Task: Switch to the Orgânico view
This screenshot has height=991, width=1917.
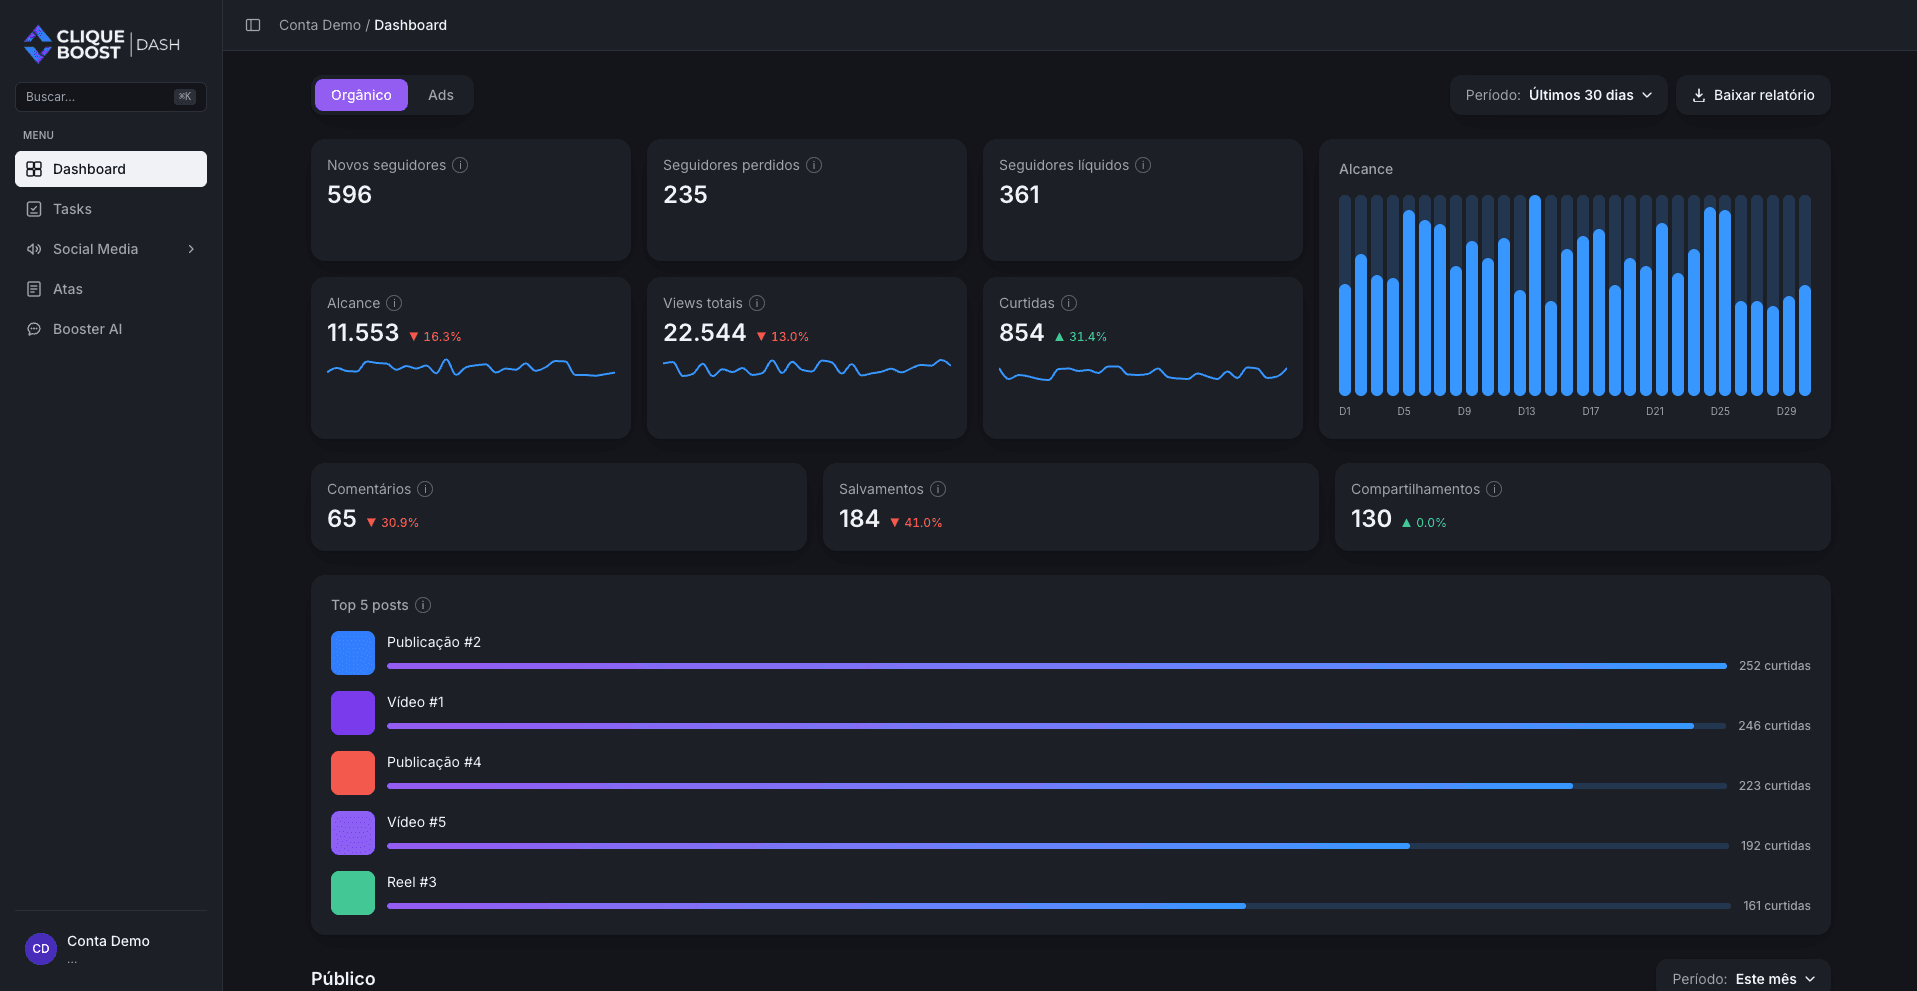Action: click(x=361, y=95)
